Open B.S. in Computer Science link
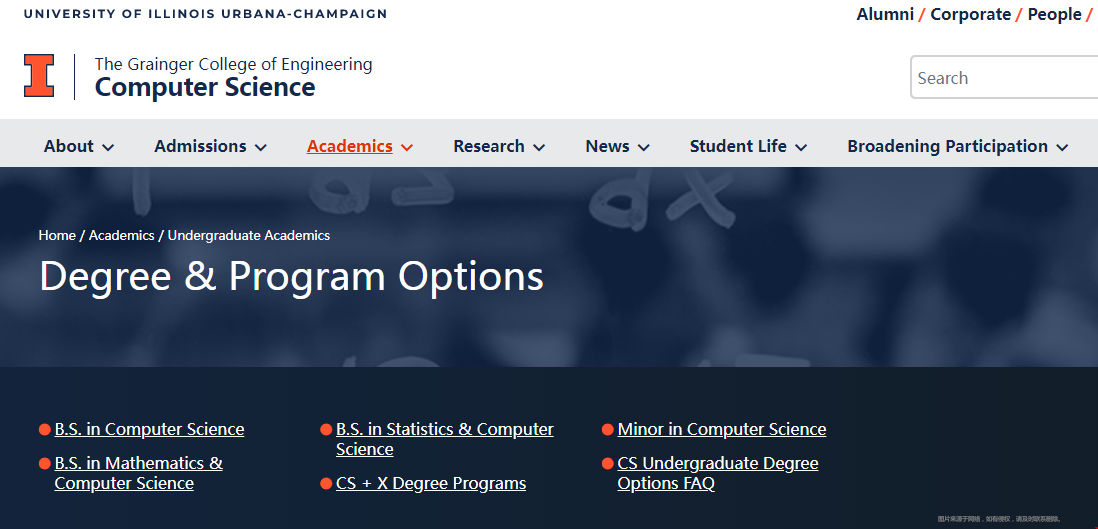 coord(149,429)
